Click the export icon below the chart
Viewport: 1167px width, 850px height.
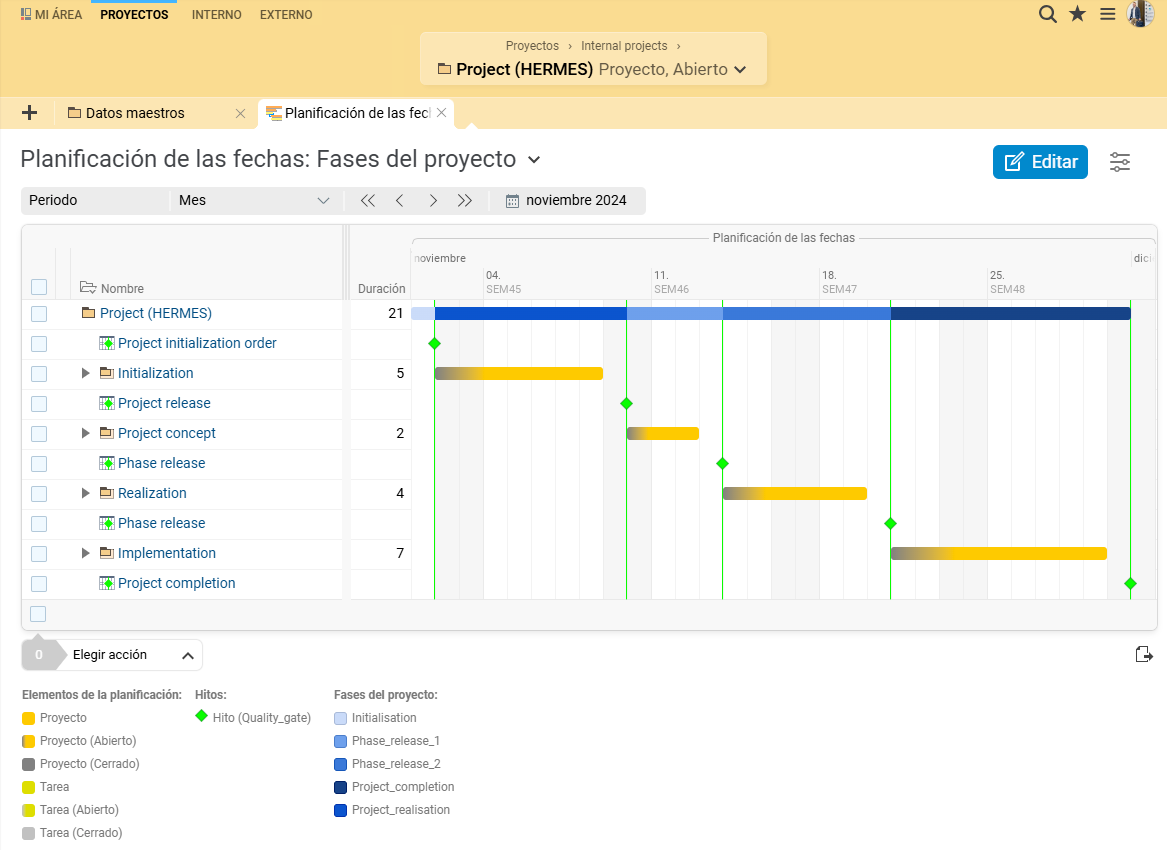point(1144,654)
